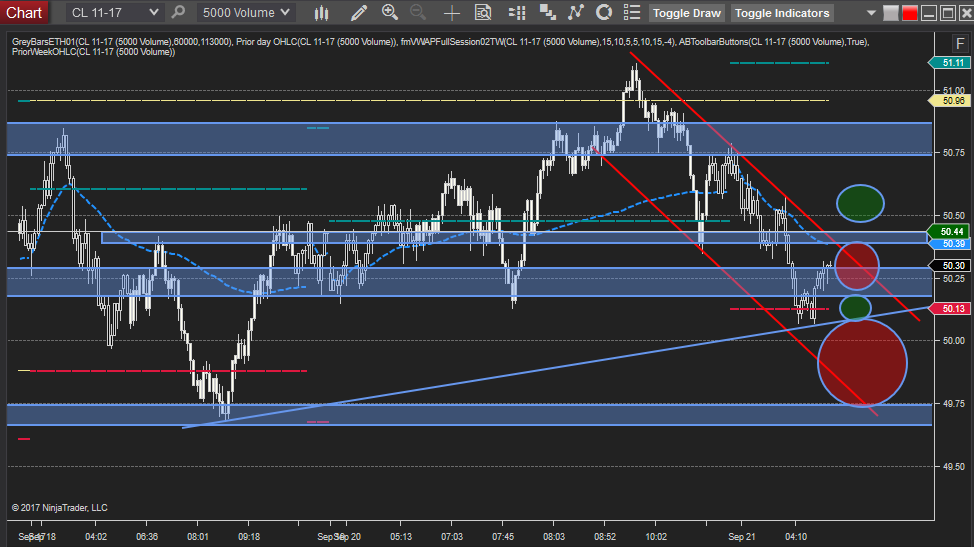Click the Chart tab label

tap(24, 12)
